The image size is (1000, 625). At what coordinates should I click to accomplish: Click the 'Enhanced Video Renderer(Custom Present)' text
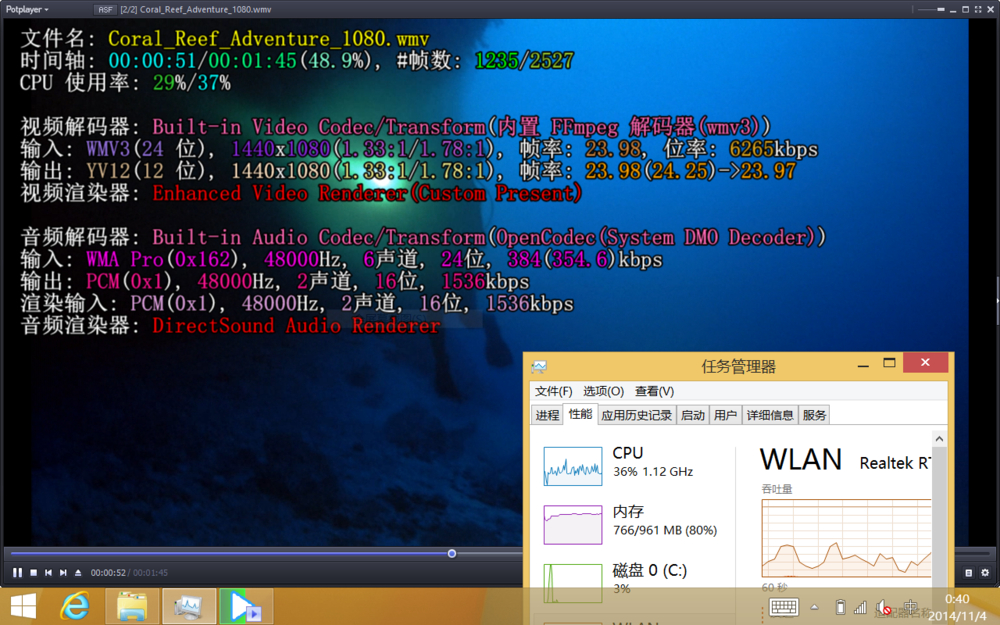point(367,193)
